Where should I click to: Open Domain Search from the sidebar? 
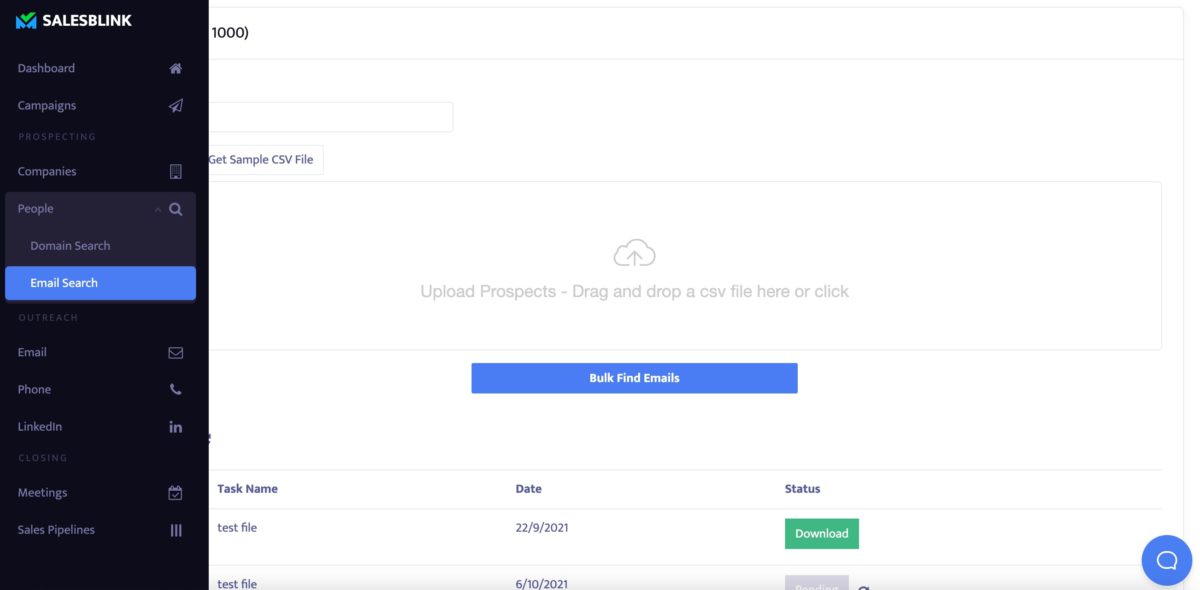point(70,245)
